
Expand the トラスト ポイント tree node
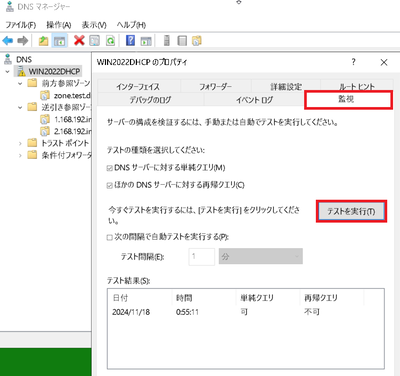20,143
